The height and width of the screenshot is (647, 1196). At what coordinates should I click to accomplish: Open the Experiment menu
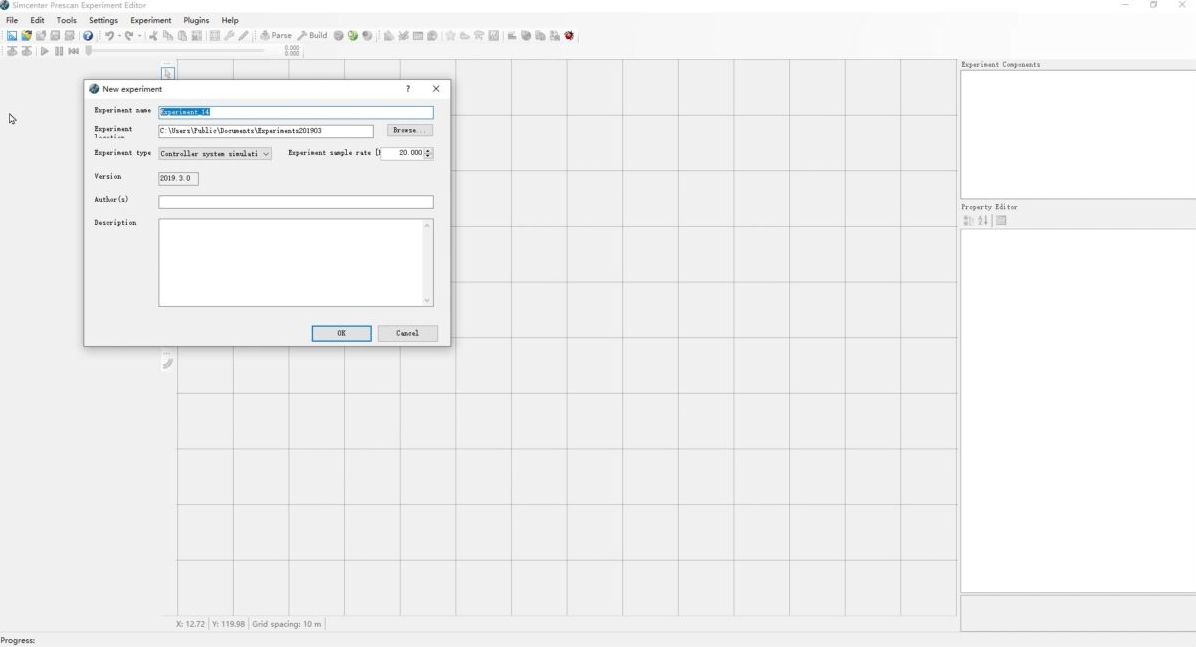pos(150,20)
